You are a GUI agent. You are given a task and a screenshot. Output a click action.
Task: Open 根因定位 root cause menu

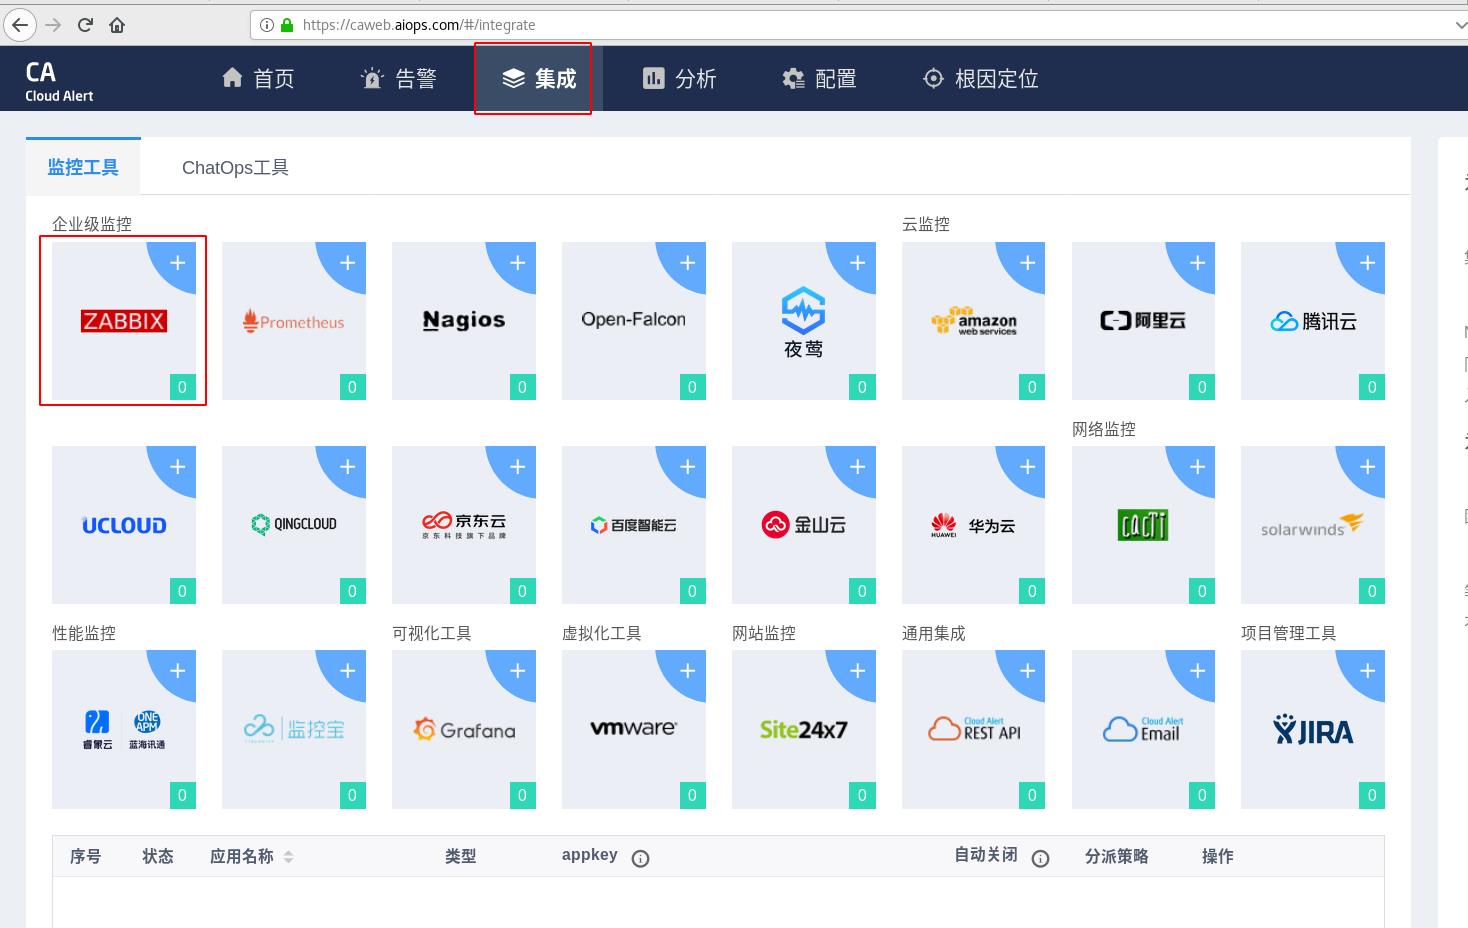pyautogui.click(x=980, y=79)
